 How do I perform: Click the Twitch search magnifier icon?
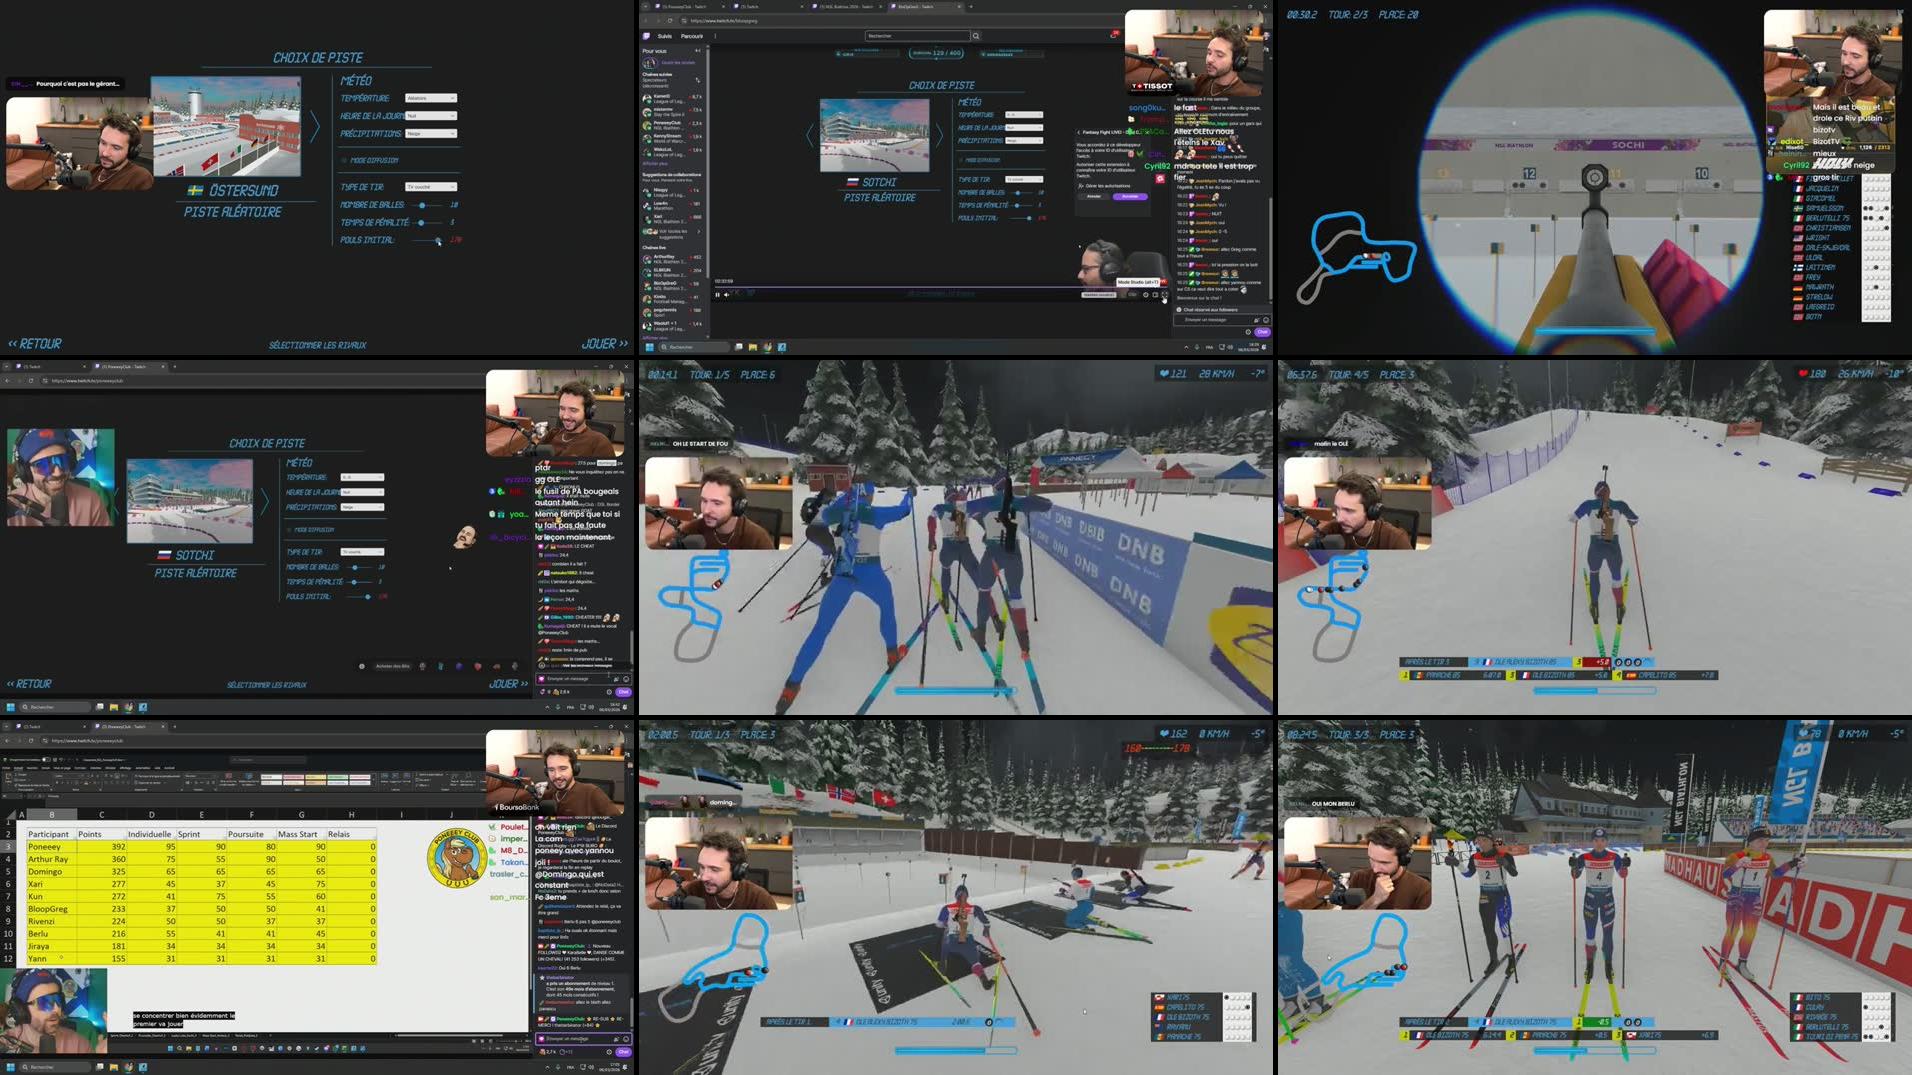976,35
